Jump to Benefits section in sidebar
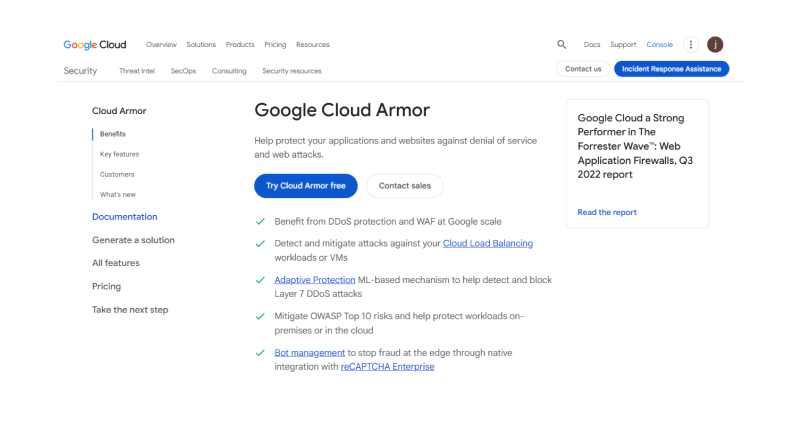Viewport: 800px width, 445px height. pos(113,134)
